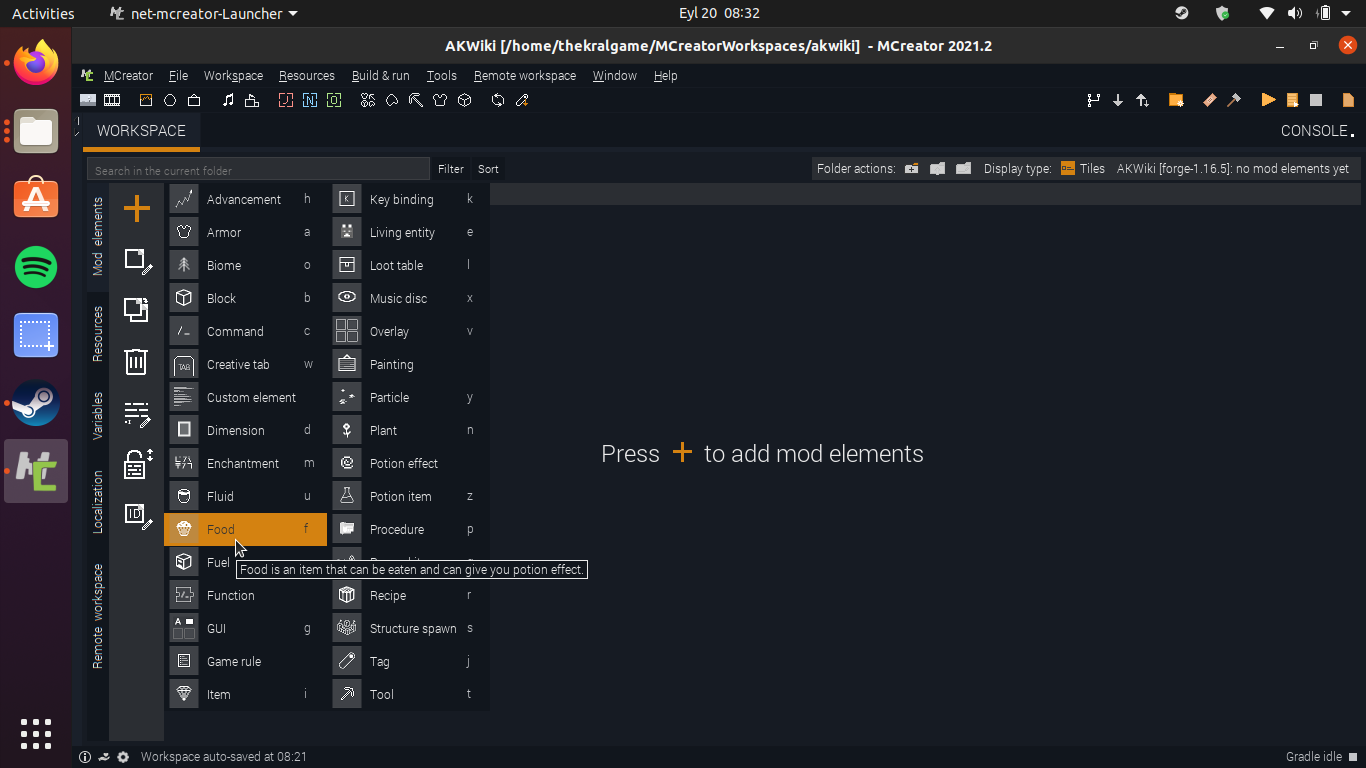Click the add folder icon
Viewport: 1366px width, 768px height.
tap(911, 169)
